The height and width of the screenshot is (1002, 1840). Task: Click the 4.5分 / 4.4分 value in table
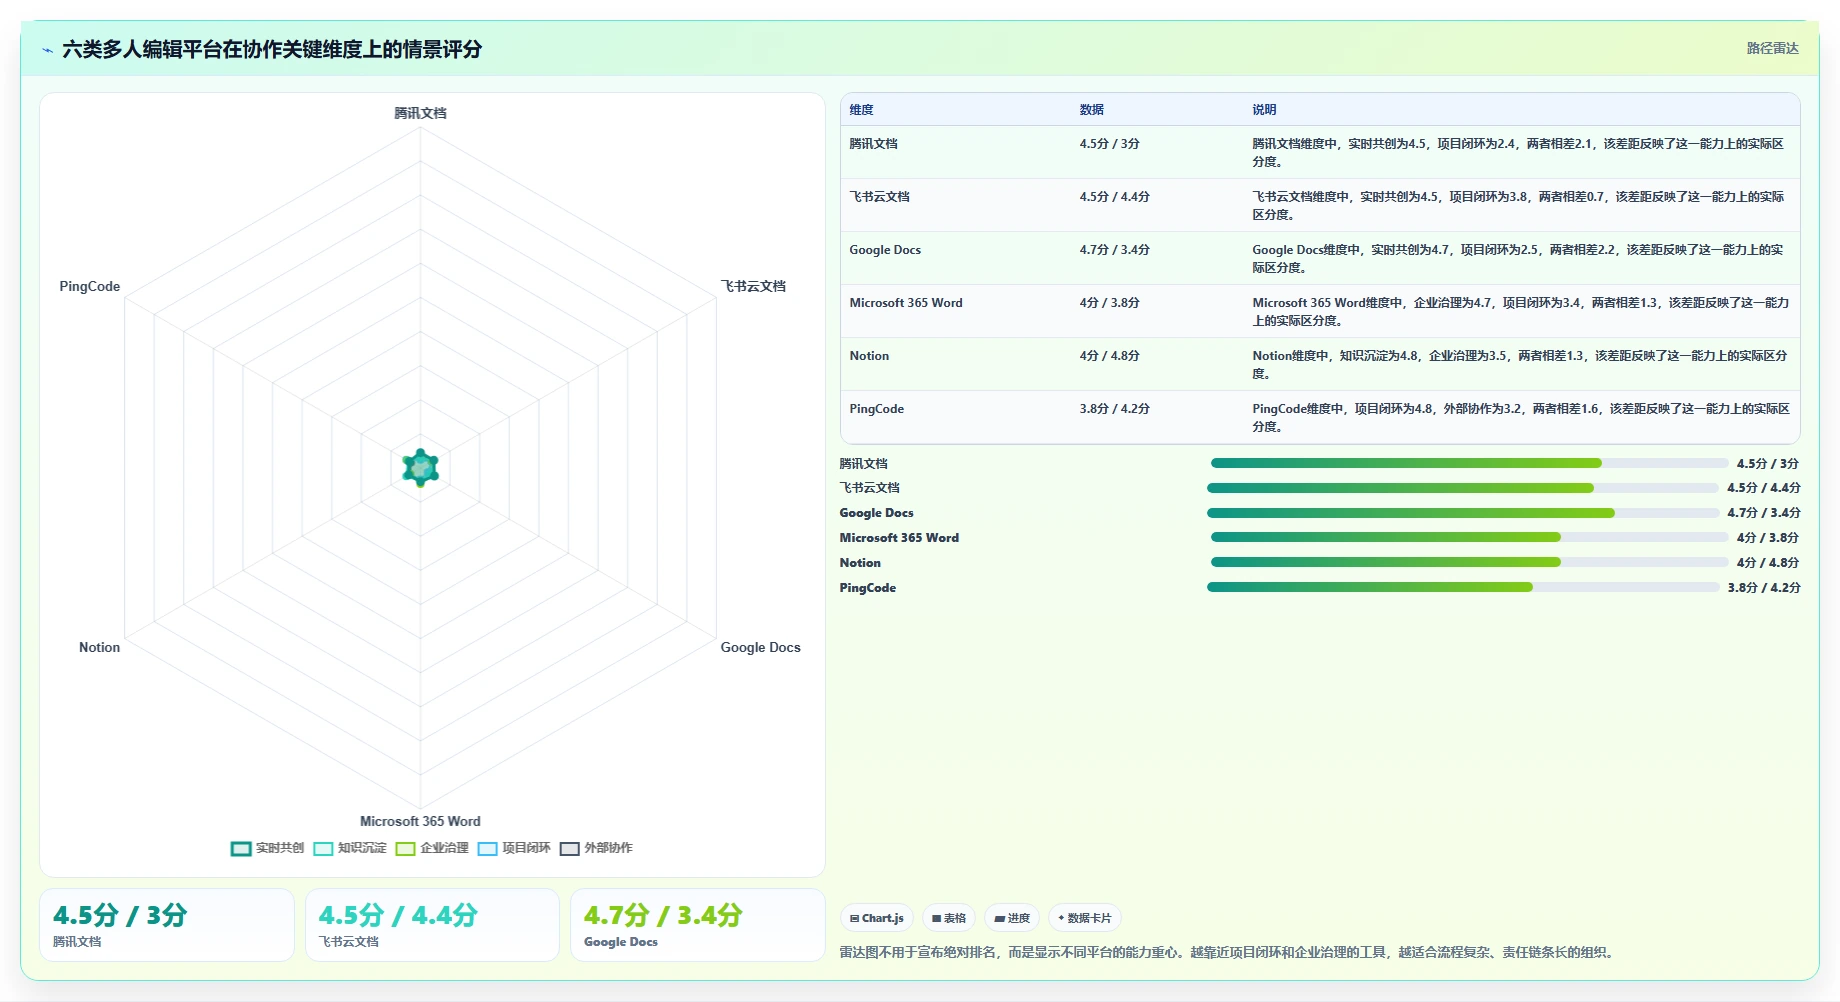pos(1115,197)
